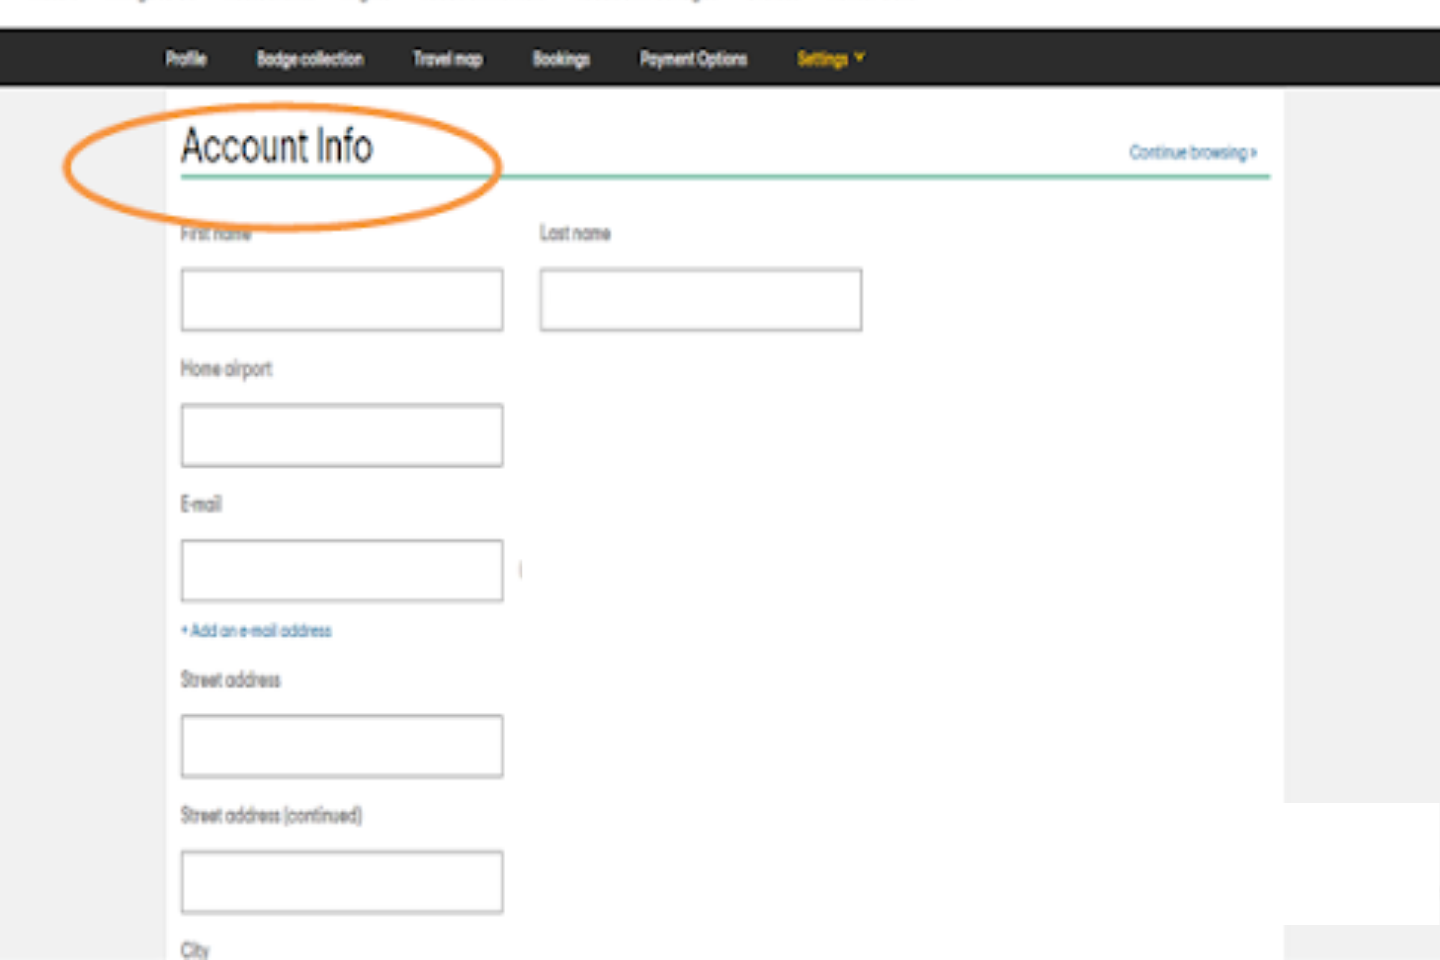Click into the Last name field
Image resolution: width=1440 pixels, height=960 pixels.
[699, 299]
